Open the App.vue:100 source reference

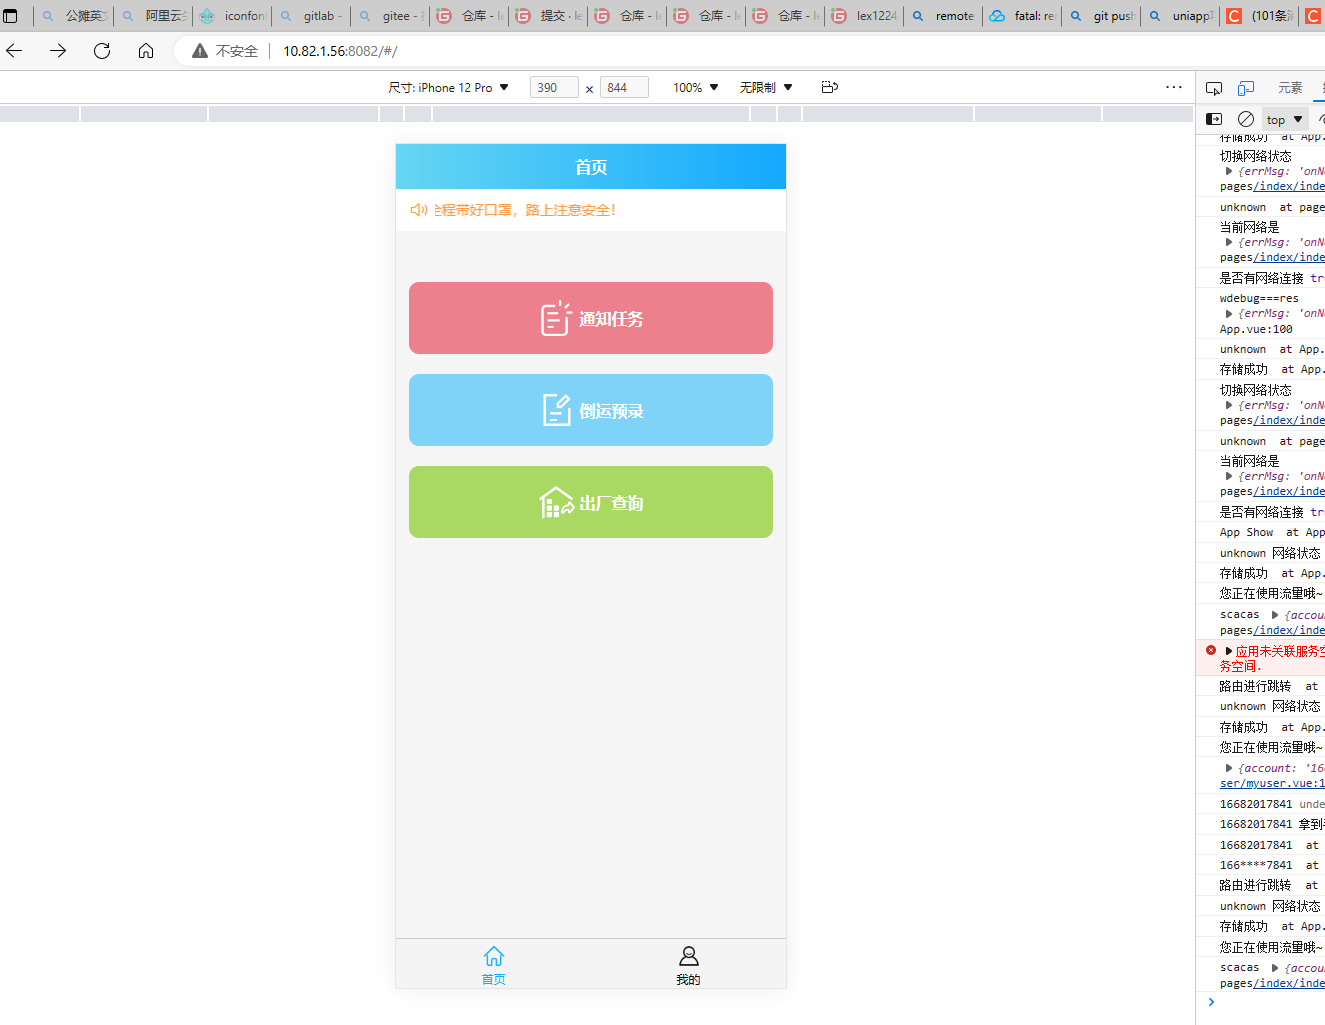[1256, 329]
